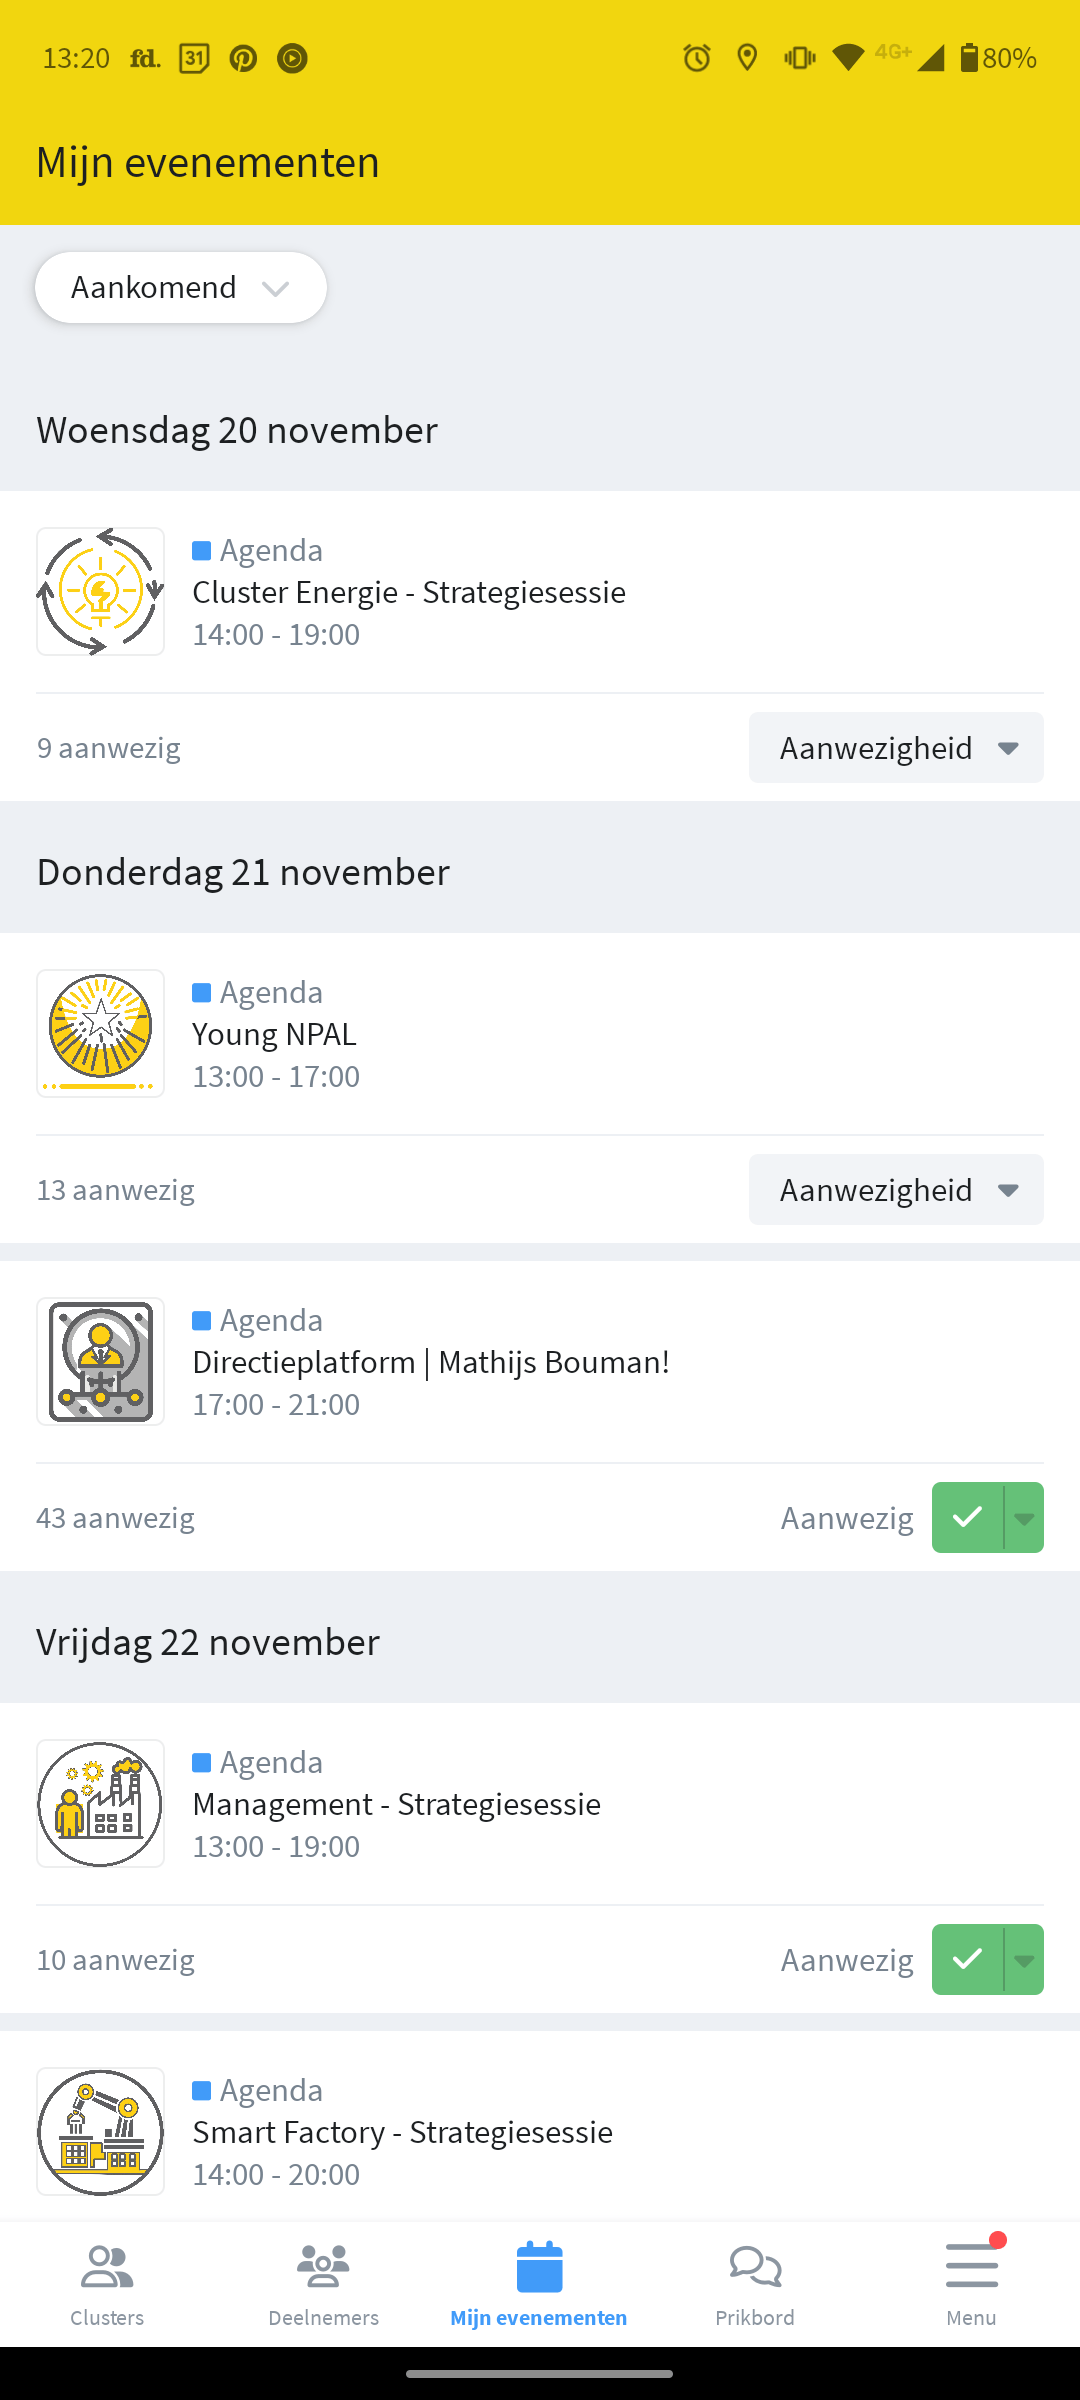Open the Cluster Energie event thumbnail
The image size is (1080, 2400).
(100, 590)
